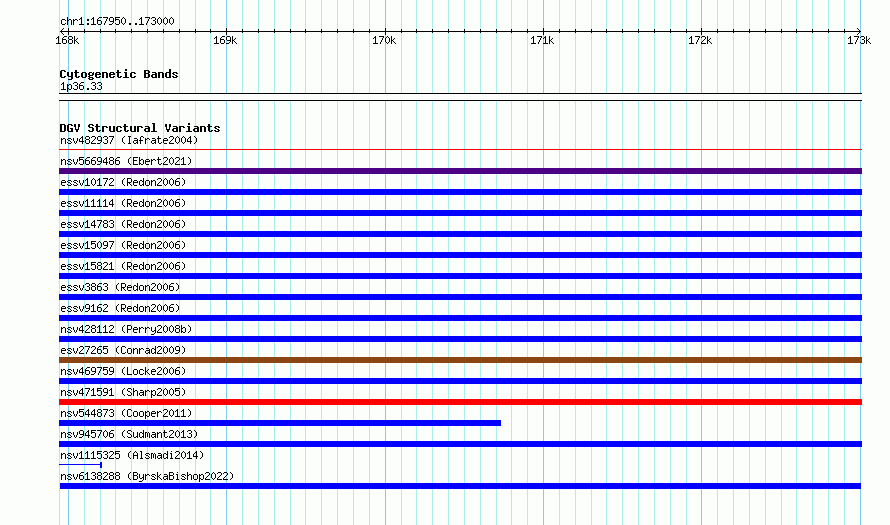Click the blue essv11114 variant bar
This screenshot has width=890, height=525.
pyautogui.click(x=460, y=213)
